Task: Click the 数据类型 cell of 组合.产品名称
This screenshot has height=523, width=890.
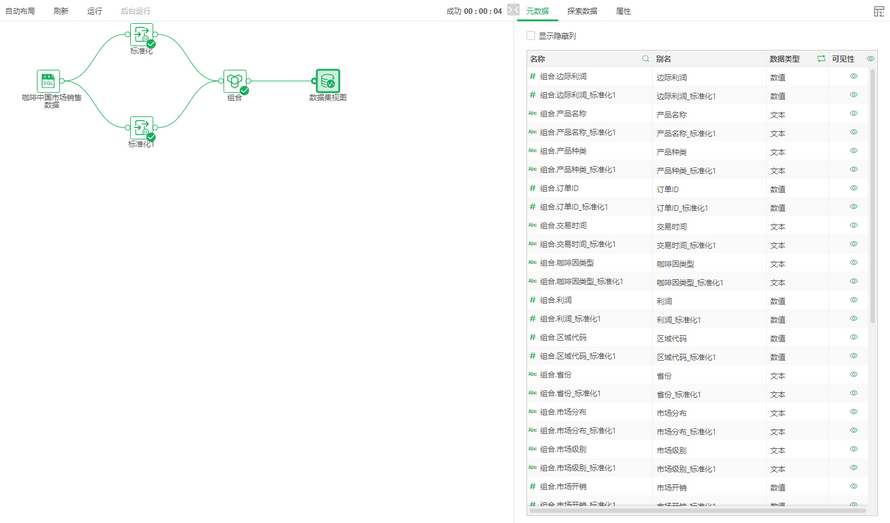Action: [797, 115]
